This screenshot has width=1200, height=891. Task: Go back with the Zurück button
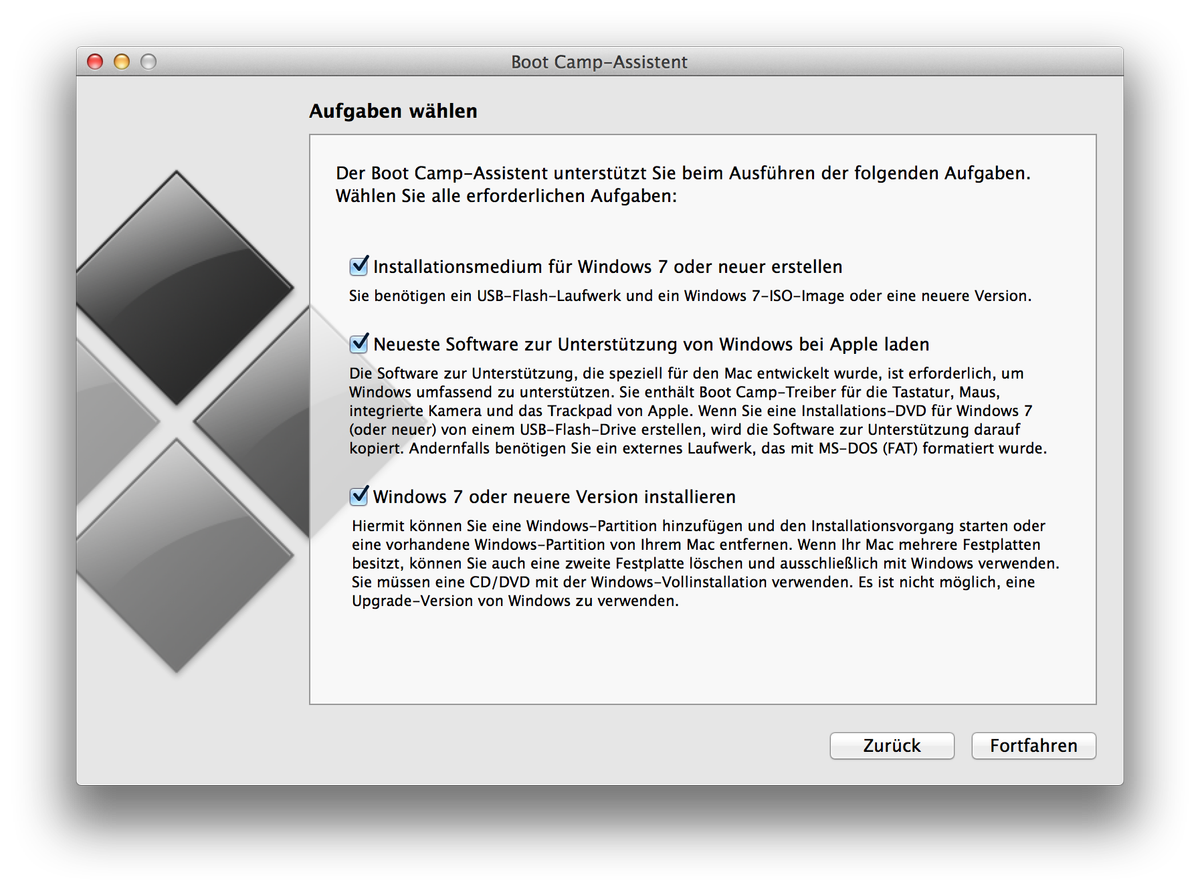tap(892, 746)
